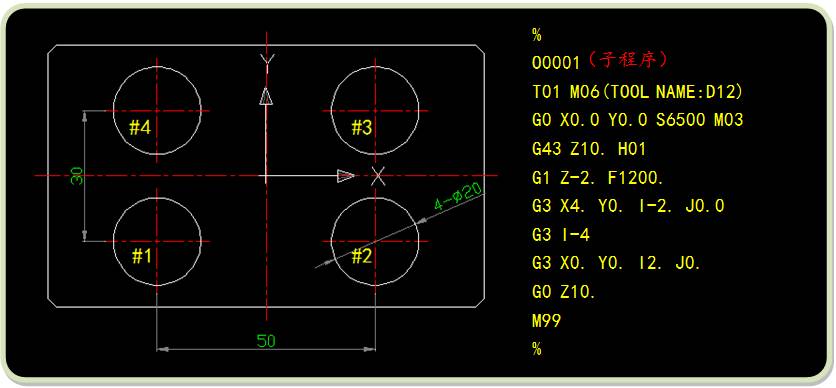Select the circle labeled #2

tap(375, 241)
